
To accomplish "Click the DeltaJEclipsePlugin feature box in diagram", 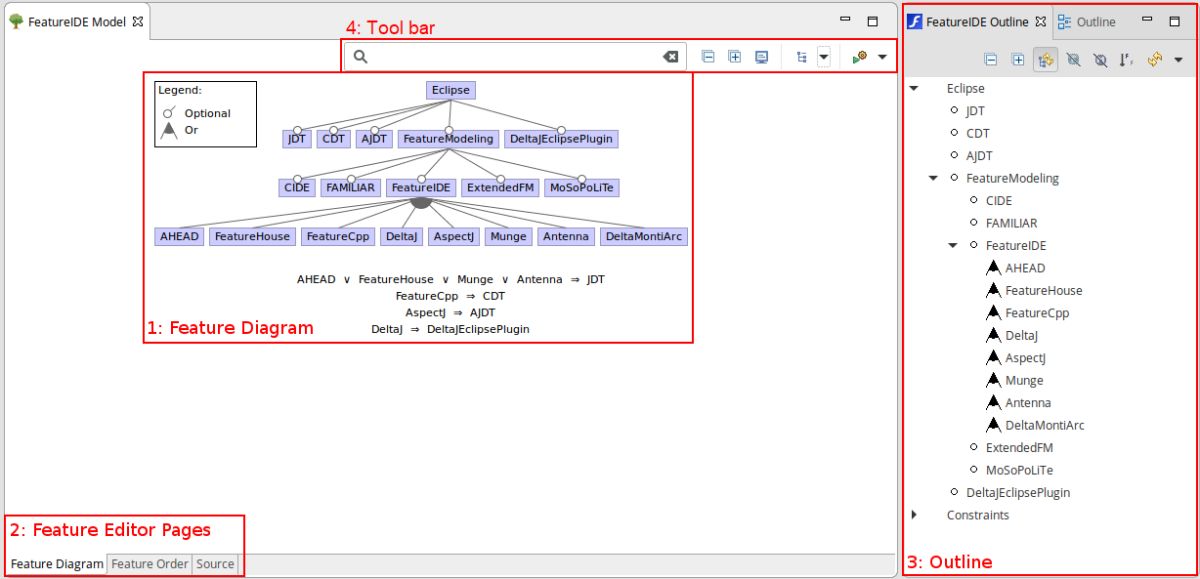I will pos(561,139).
